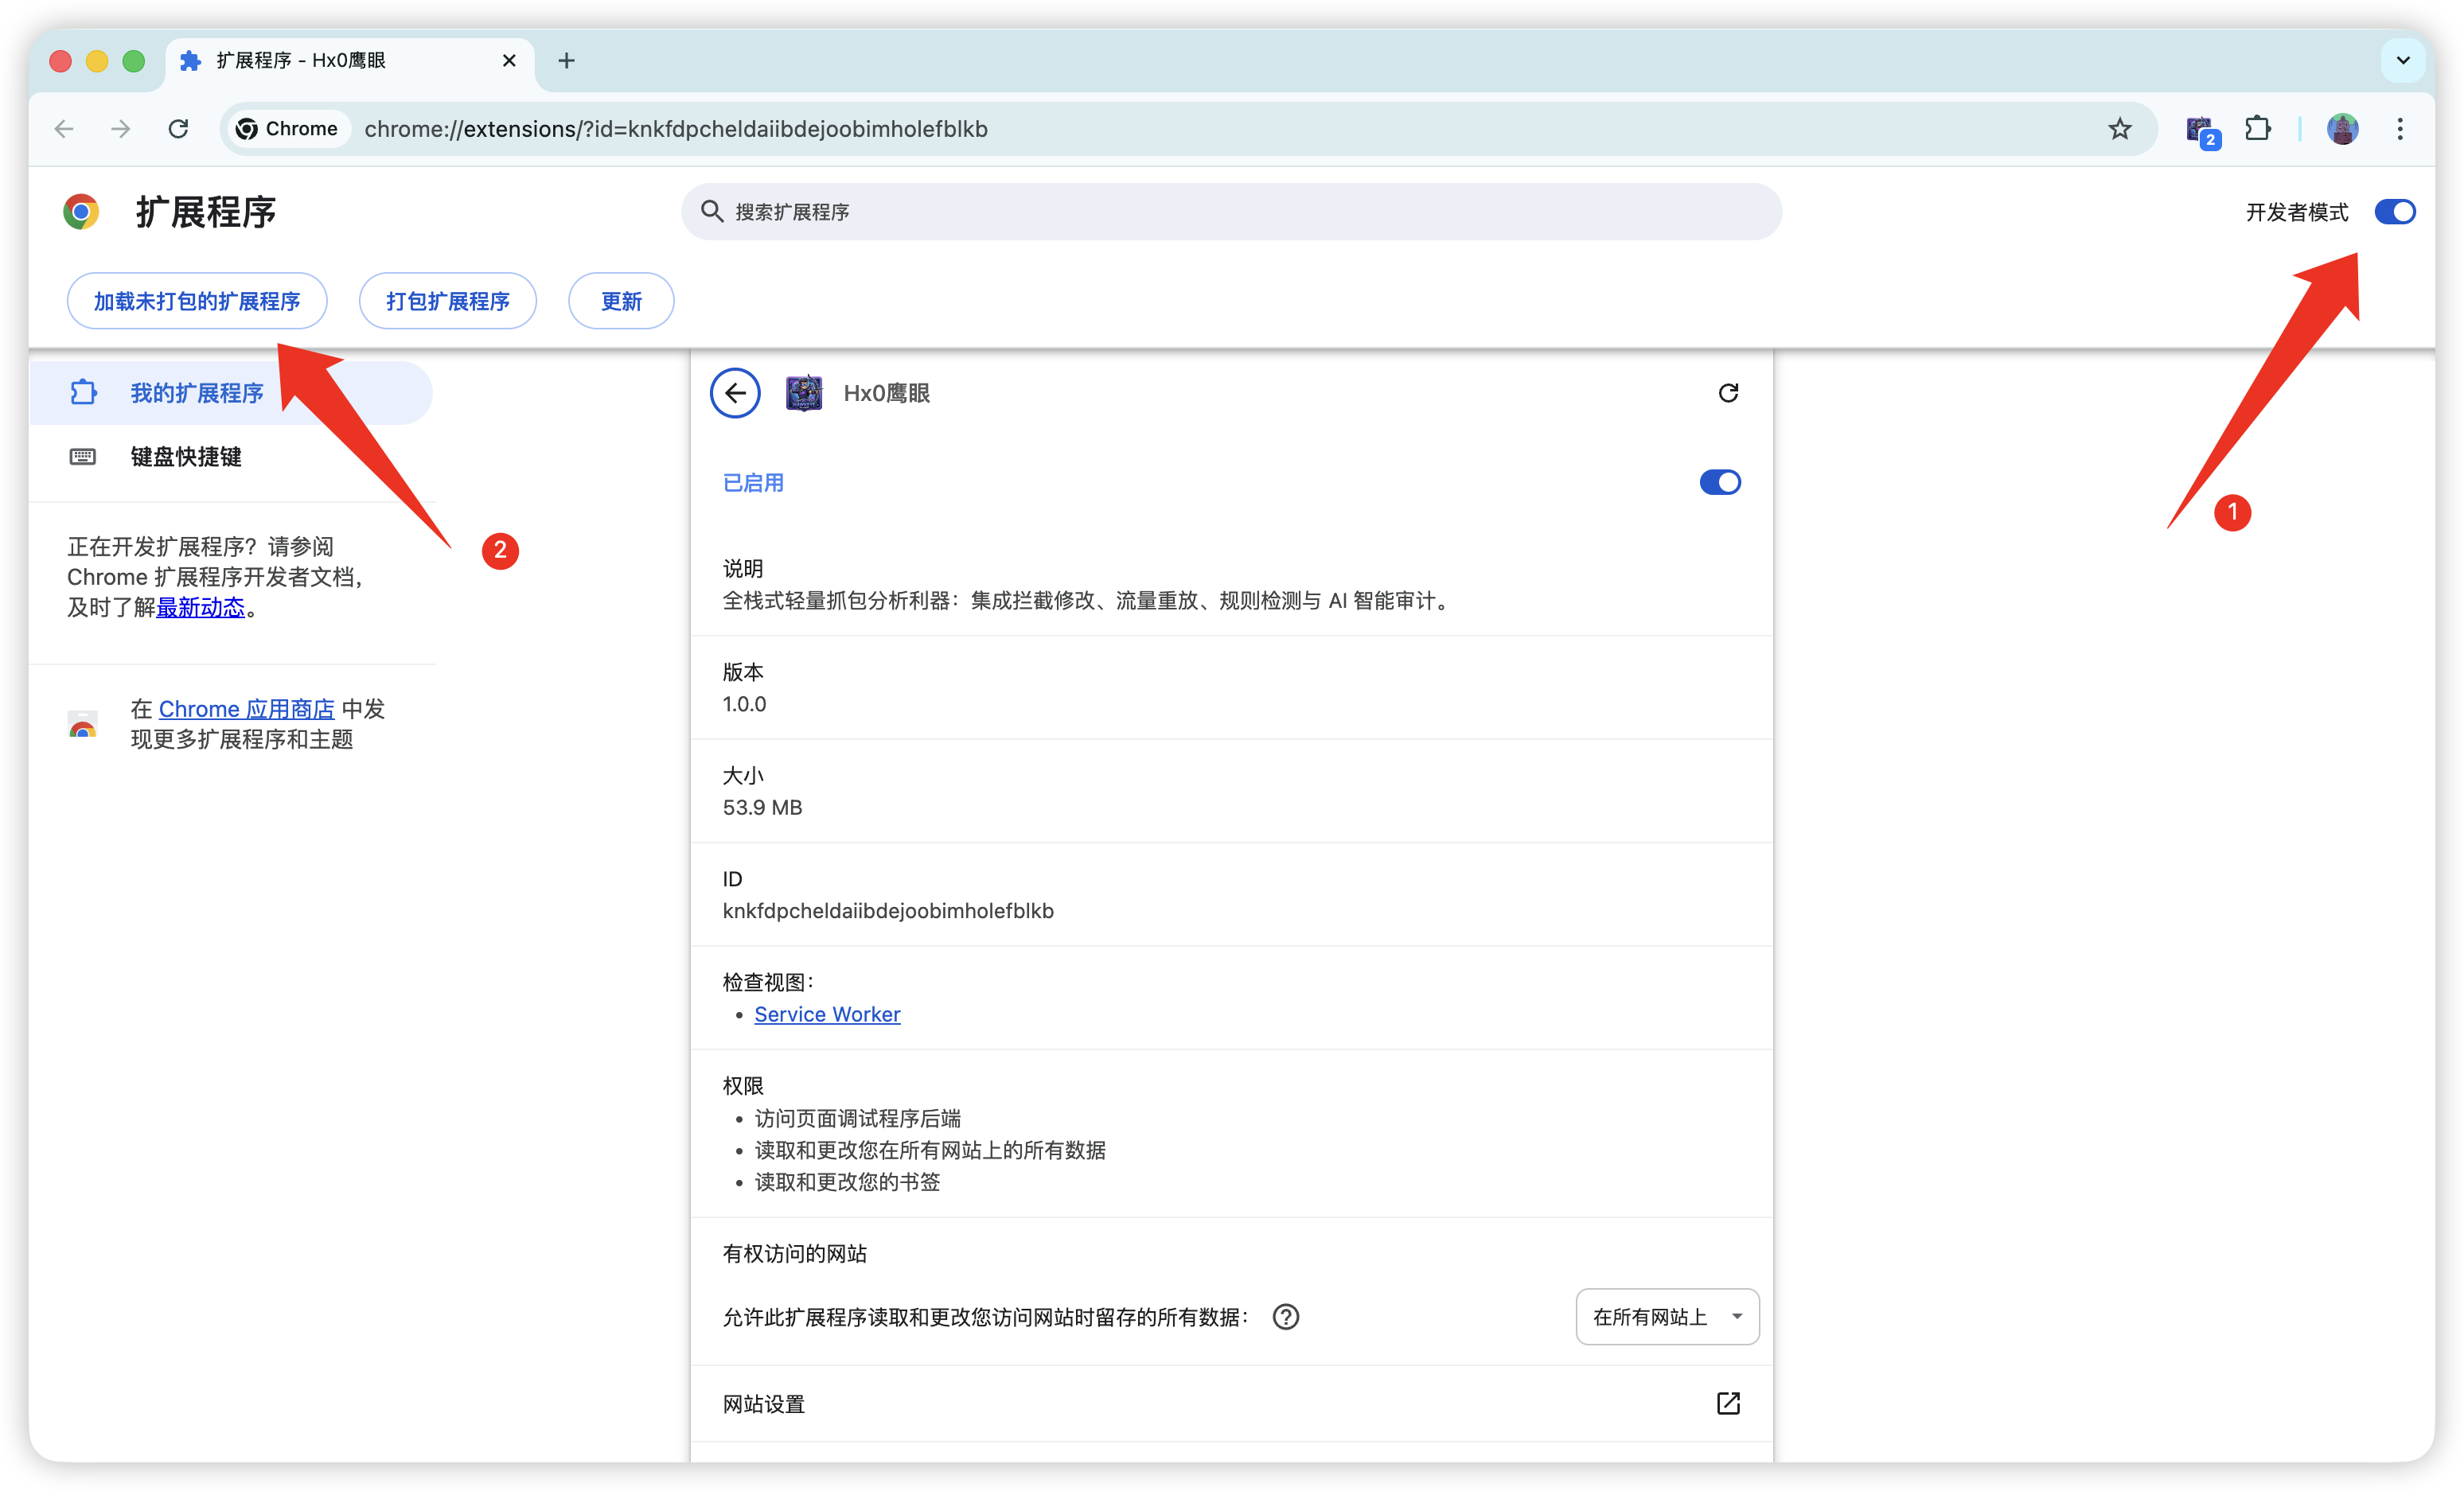Viewport: 2464px width, 1491px height.
Task: Click the back arrow beside Hx0鹰眼
Action: (735, 393)
